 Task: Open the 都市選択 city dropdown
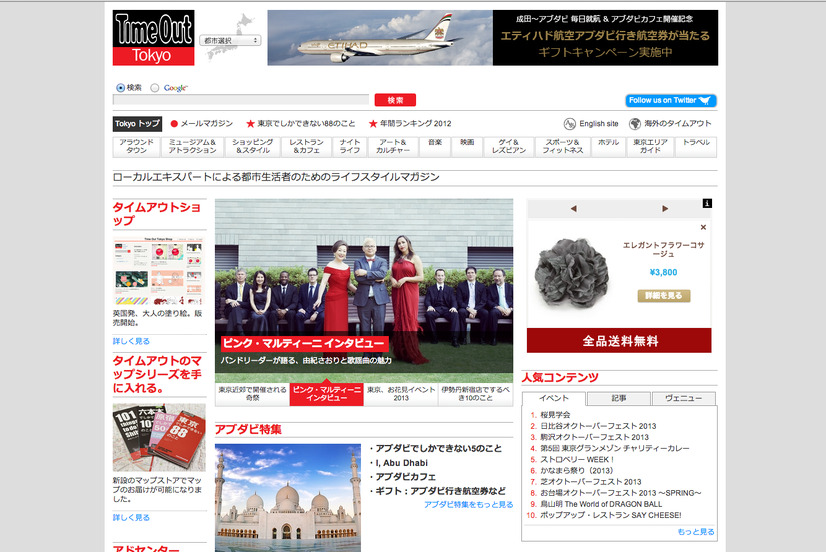pos(230,41)
